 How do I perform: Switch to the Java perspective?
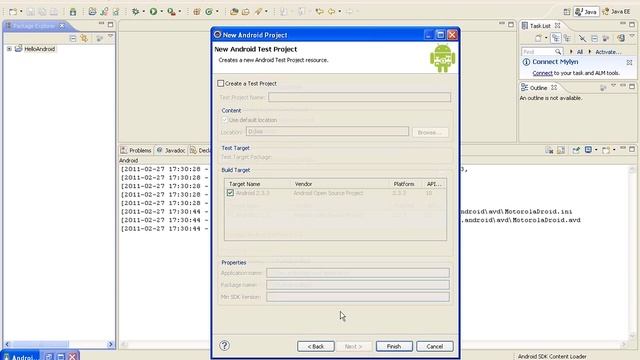[586, 12]
